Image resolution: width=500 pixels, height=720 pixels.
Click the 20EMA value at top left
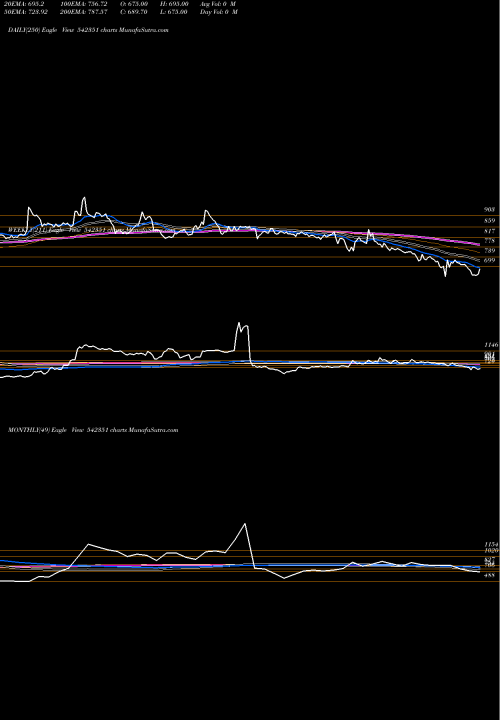click(24, 4)
